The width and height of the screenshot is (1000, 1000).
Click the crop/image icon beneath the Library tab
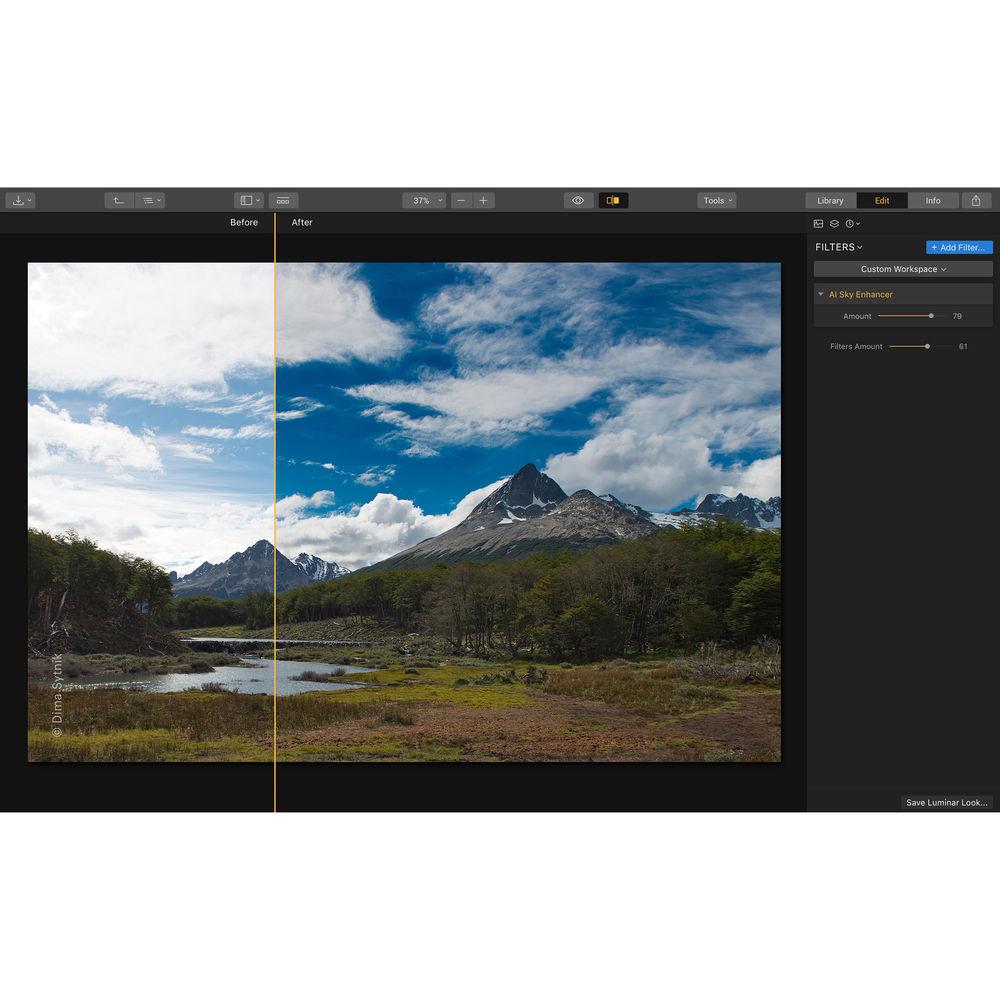818,223
